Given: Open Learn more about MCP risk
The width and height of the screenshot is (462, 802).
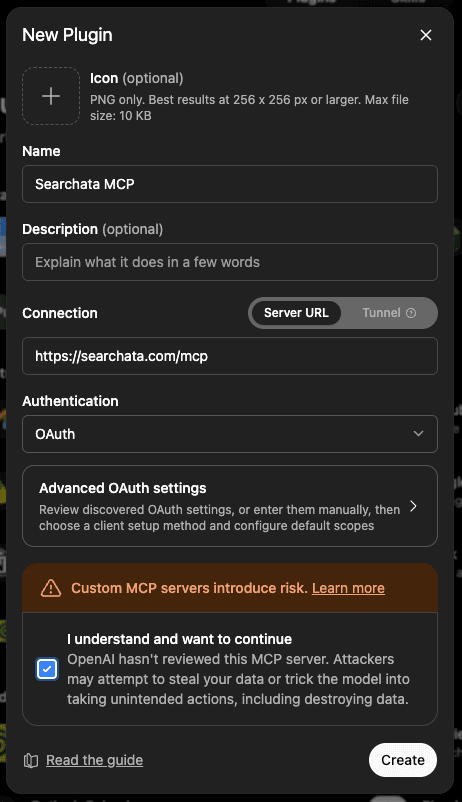Looking at the screenshot, I should click(x=348, y=588).
